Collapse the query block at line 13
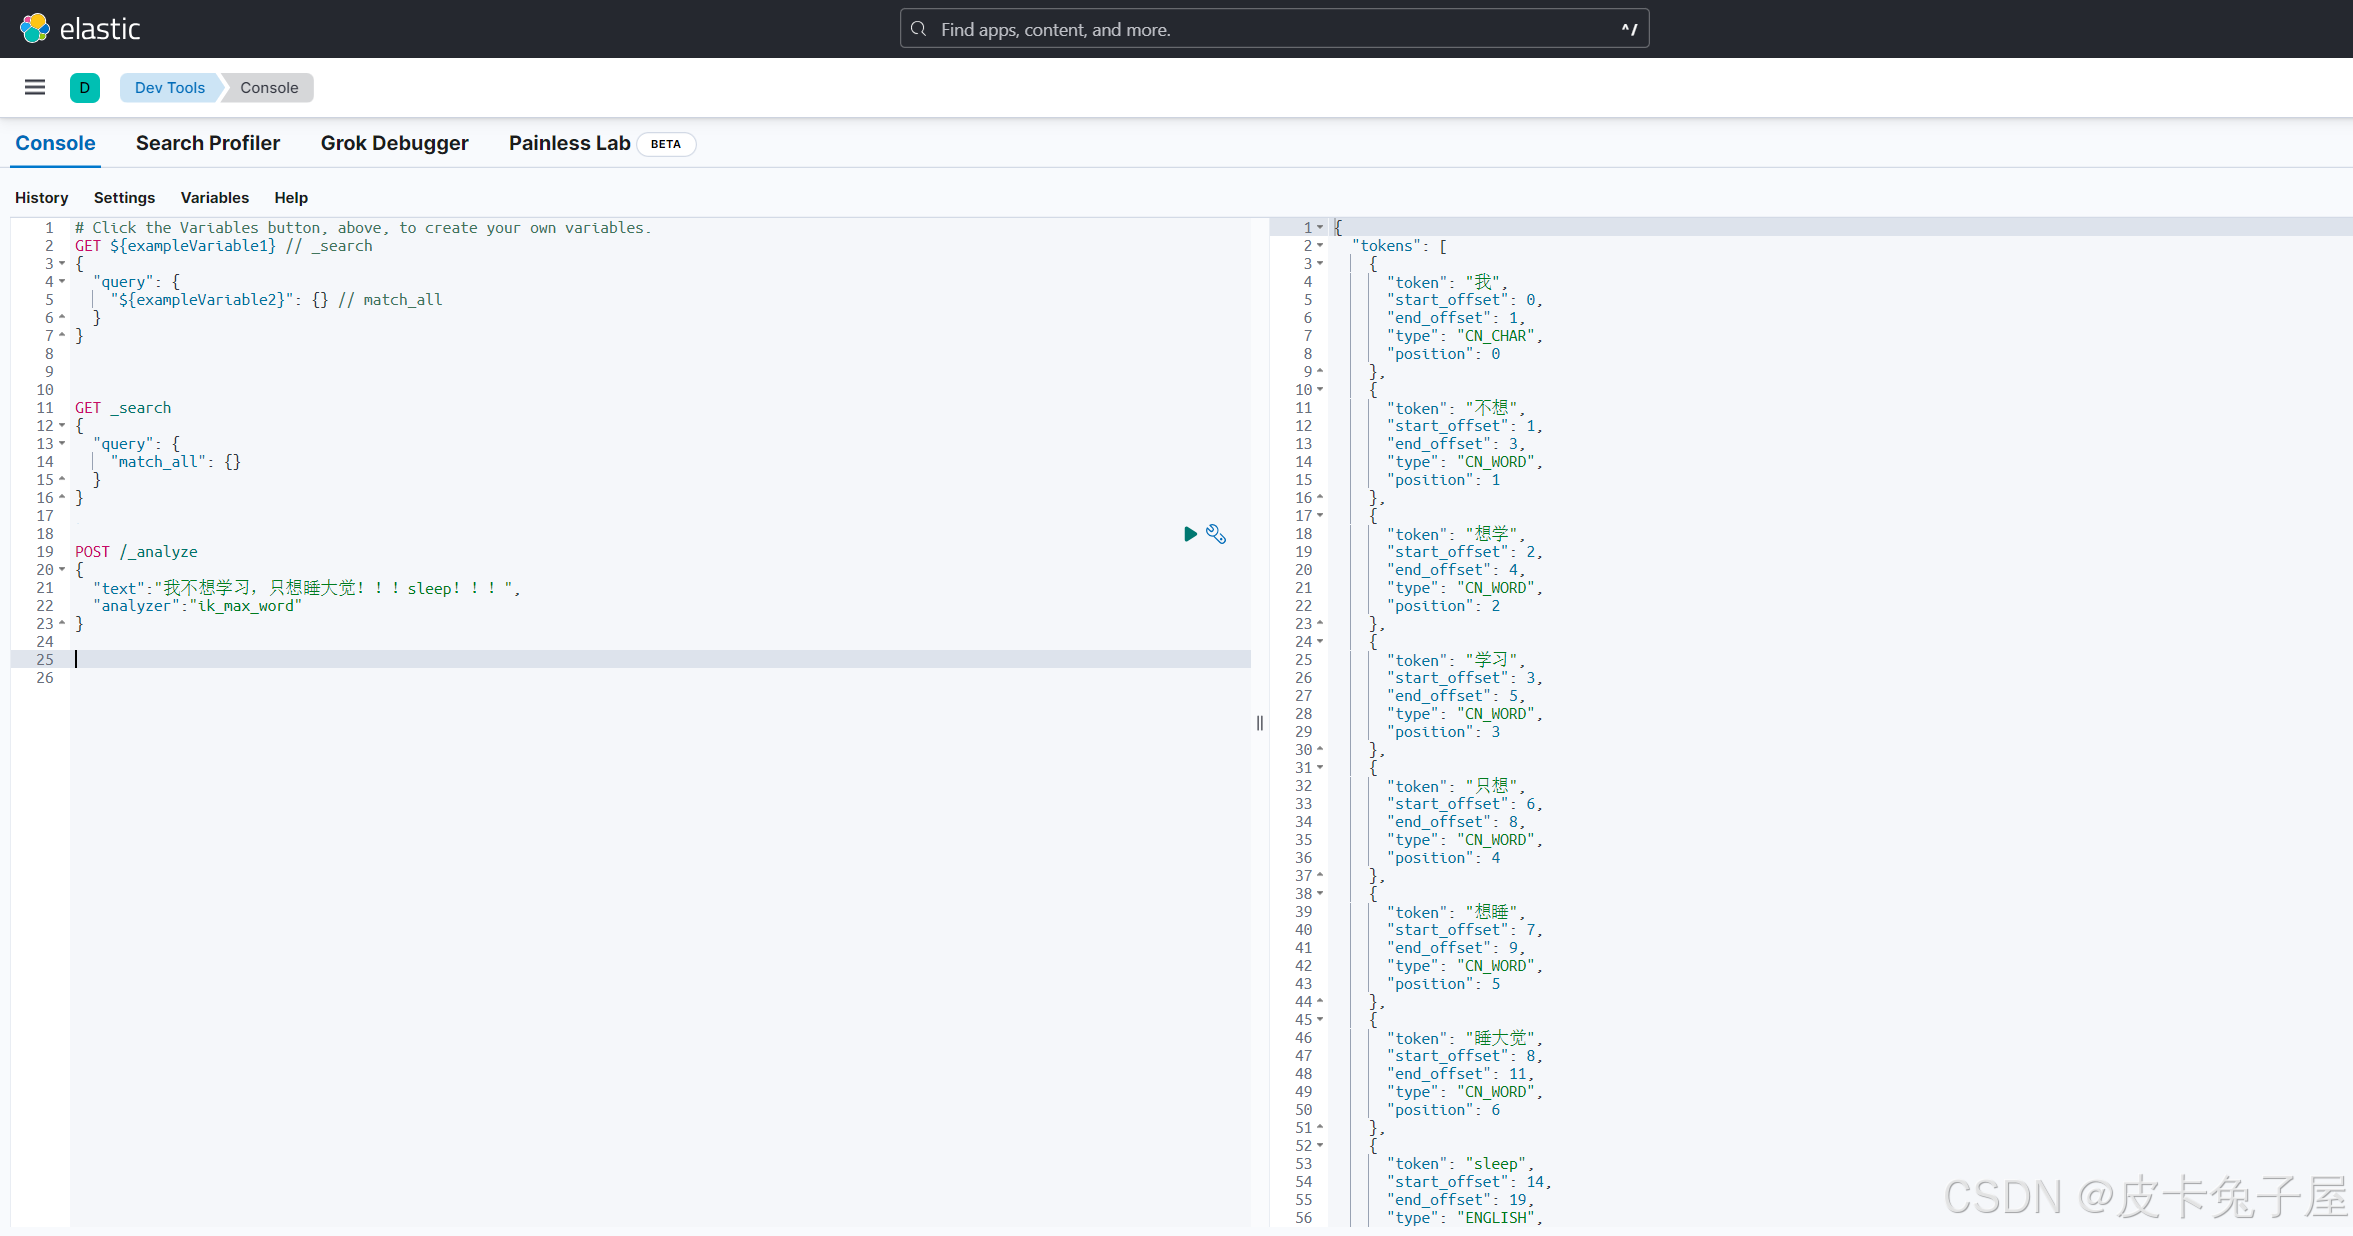This screenshot has width=2353, height=1236. pyautogui.click(x=62, y=444)
